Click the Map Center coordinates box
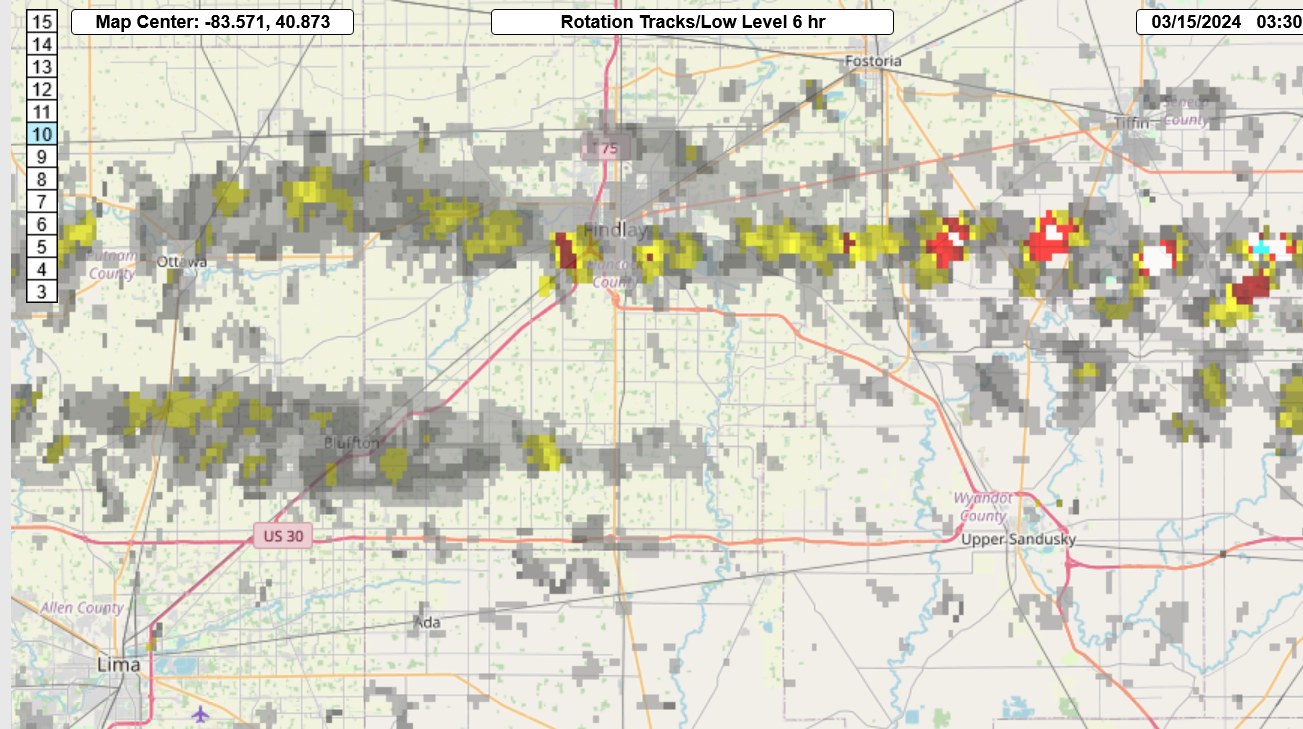 [212, 22]
